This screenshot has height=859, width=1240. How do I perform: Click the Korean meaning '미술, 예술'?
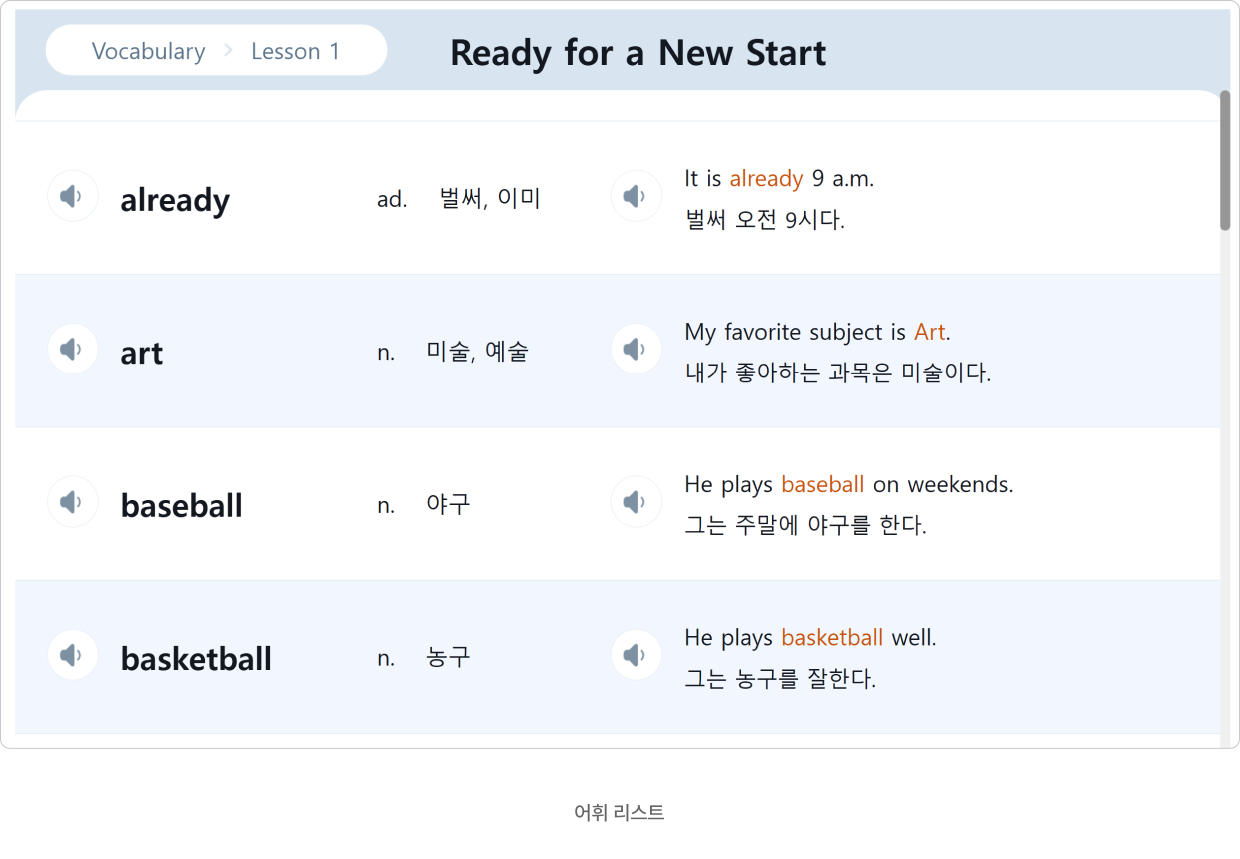[477, 352]
